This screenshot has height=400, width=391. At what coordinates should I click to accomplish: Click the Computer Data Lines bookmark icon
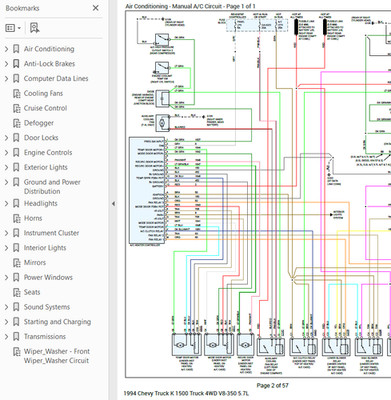[16, 79]
